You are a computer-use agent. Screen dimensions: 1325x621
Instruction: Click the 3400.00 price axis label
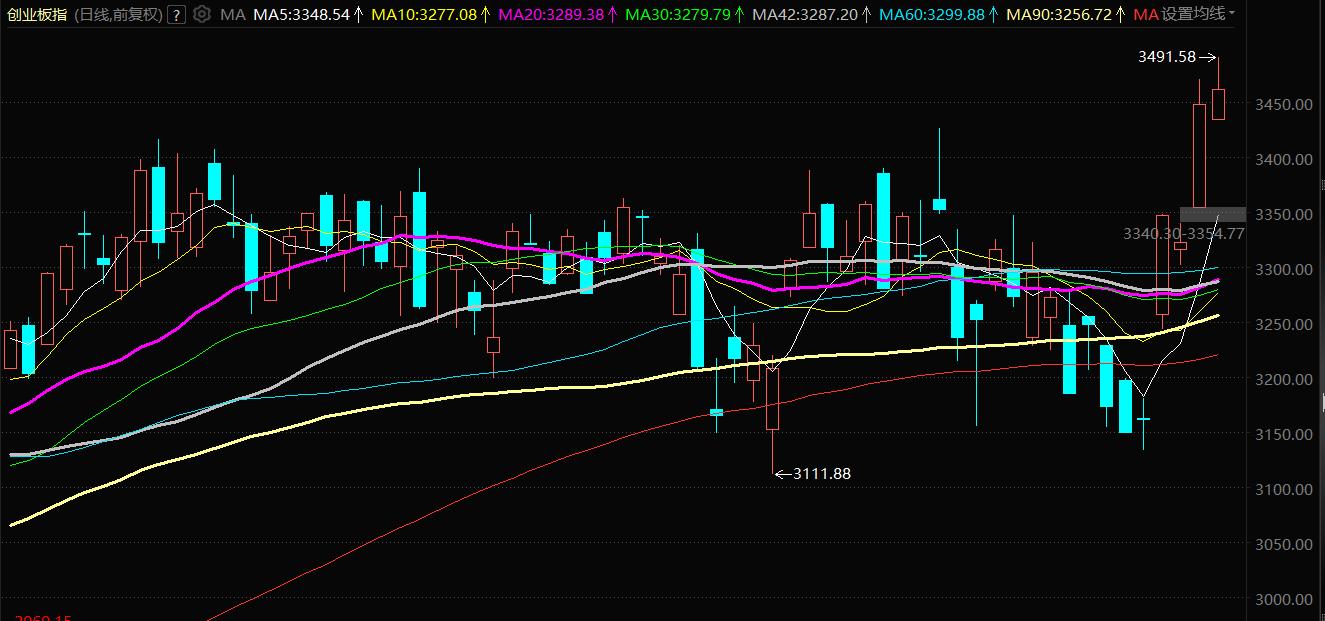[x=1283, y=159]
